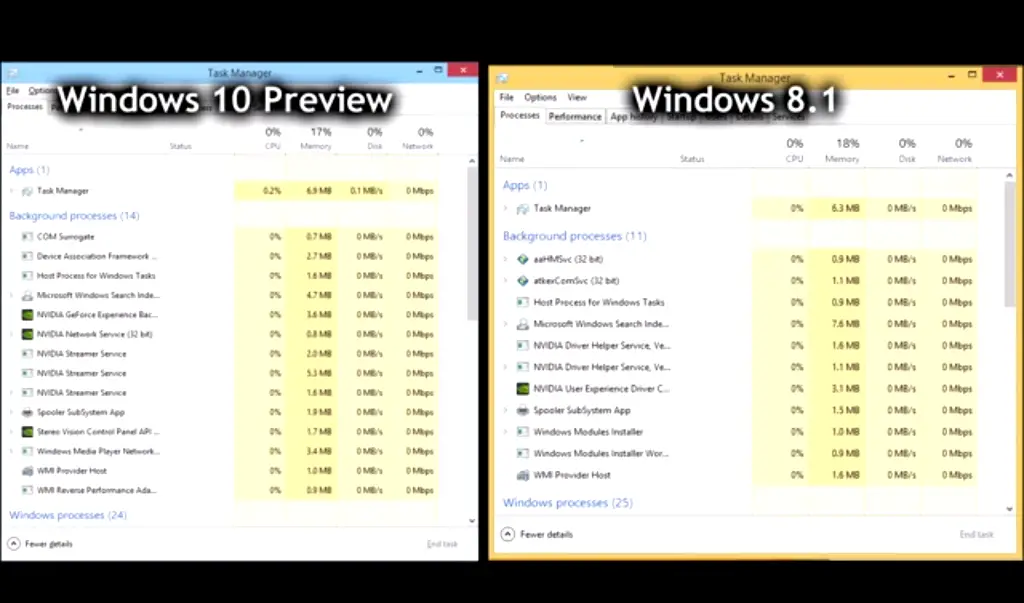Select NVIDIA User Experience Driver icon

coord(522,389)
